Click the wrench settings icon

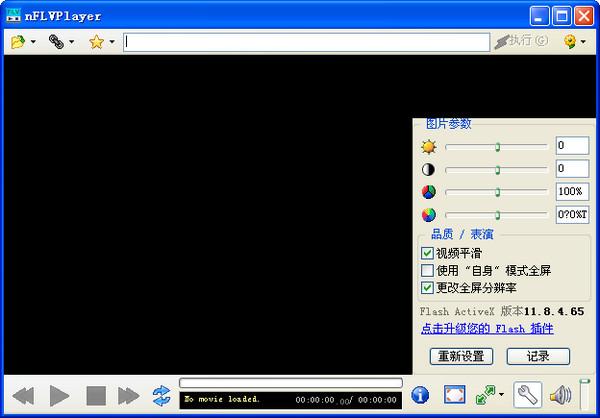(527, 395)
